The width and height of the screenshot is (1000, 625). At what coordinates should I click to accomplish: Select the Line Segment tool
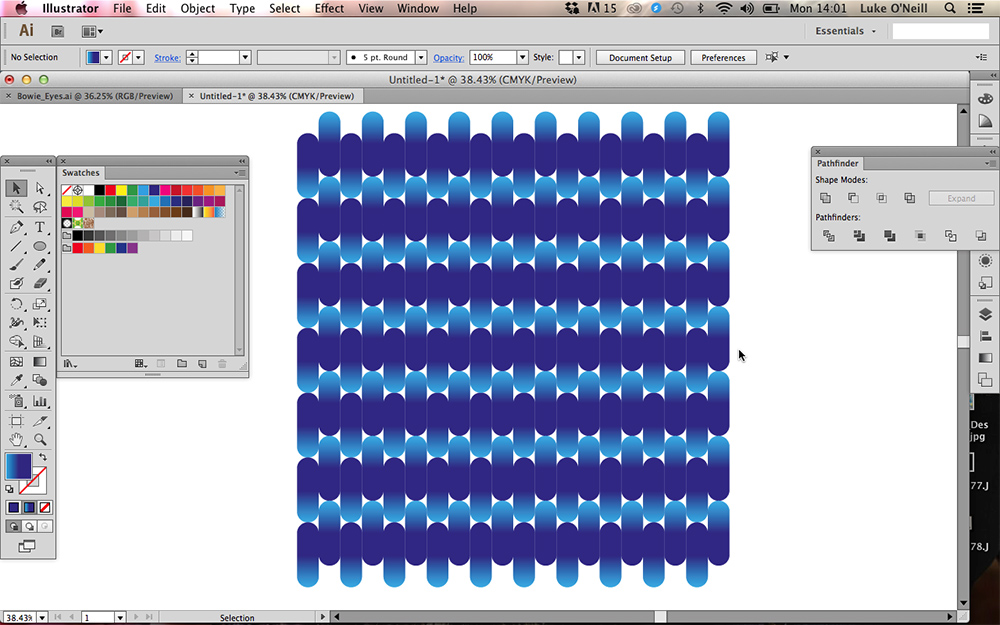pos(17,246)
